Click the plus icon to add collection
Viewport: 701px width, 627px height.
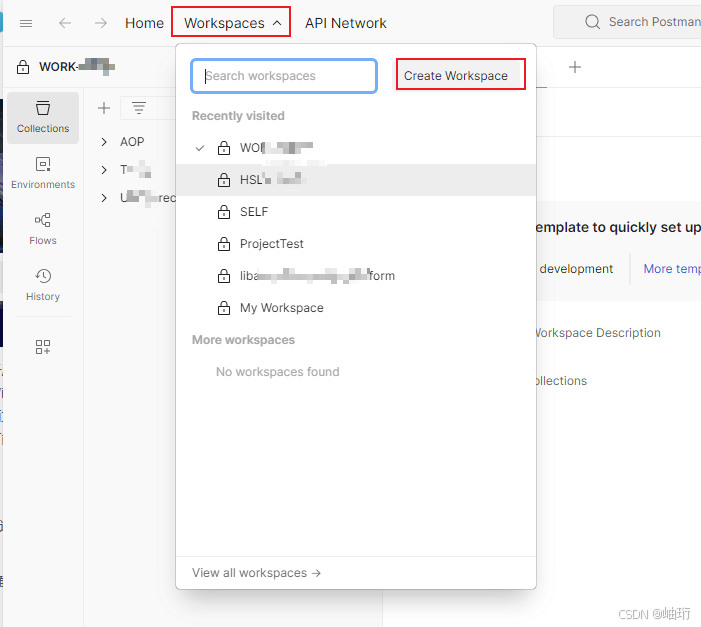click(104, 108)
